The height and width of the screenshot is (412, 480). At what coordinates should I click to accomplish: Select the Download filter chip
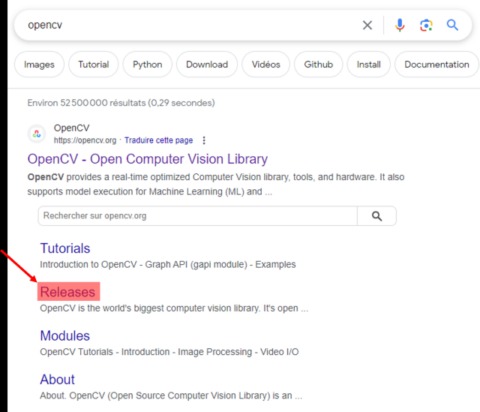click(207, 64)
